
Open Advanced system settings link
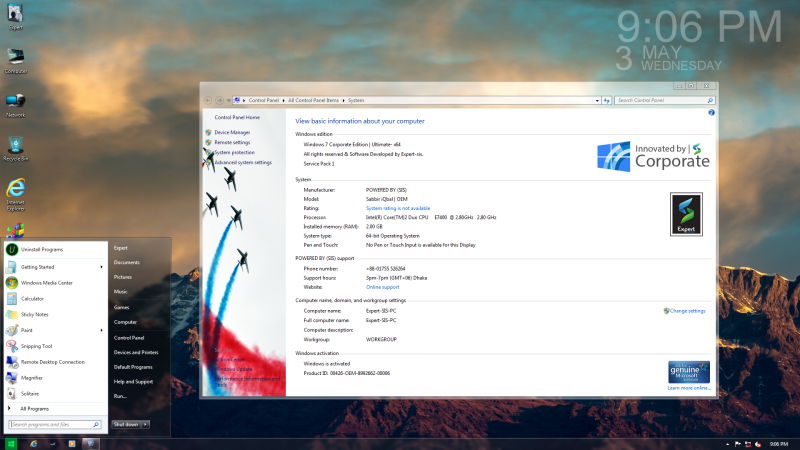[x=243, y=163]
